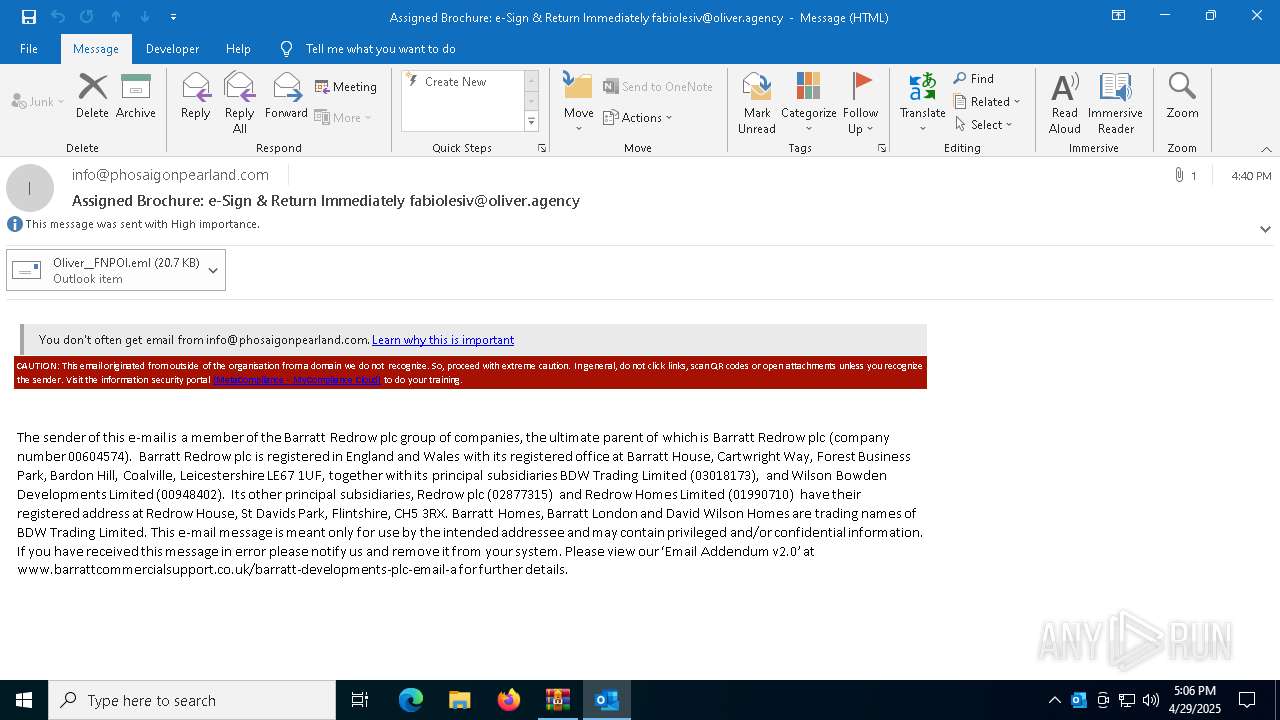1280x720 pixels.
Task: Click Find in Editing group
Action: coord(974,79)
